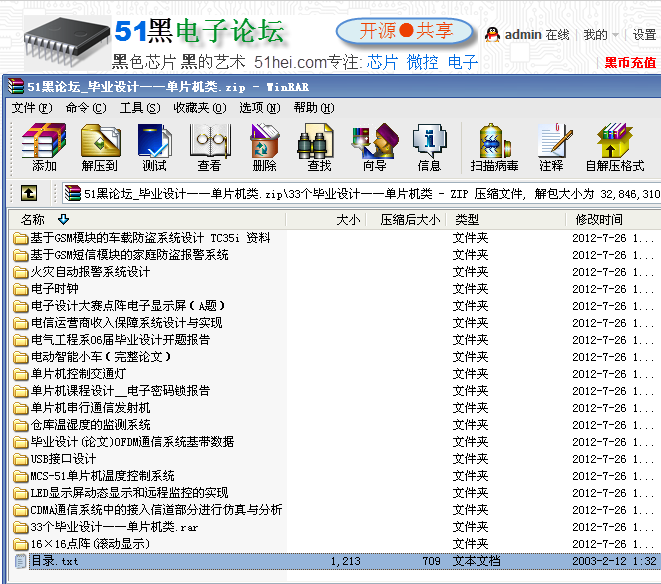The height and width of the screenshot is (584, 661).
Task: Click the admin username link
Action: 523,35
